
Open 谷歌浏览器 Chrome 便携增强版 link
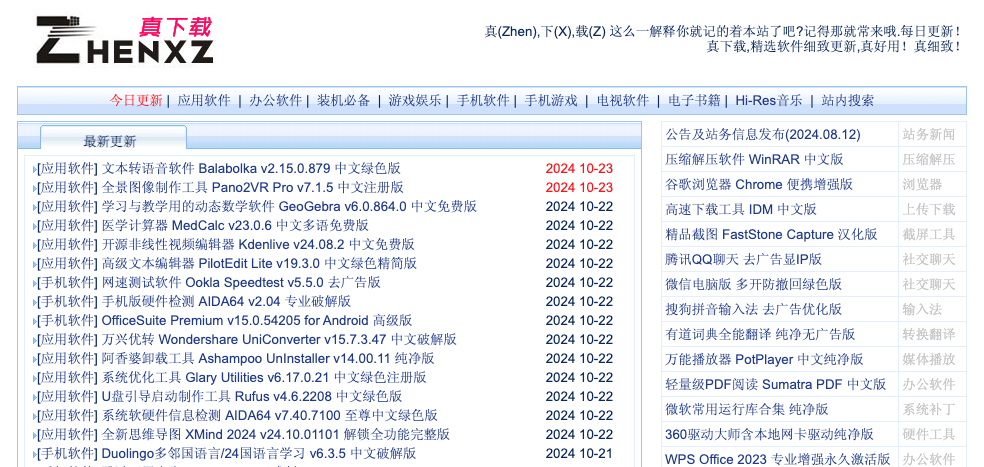tap(759, 185)
